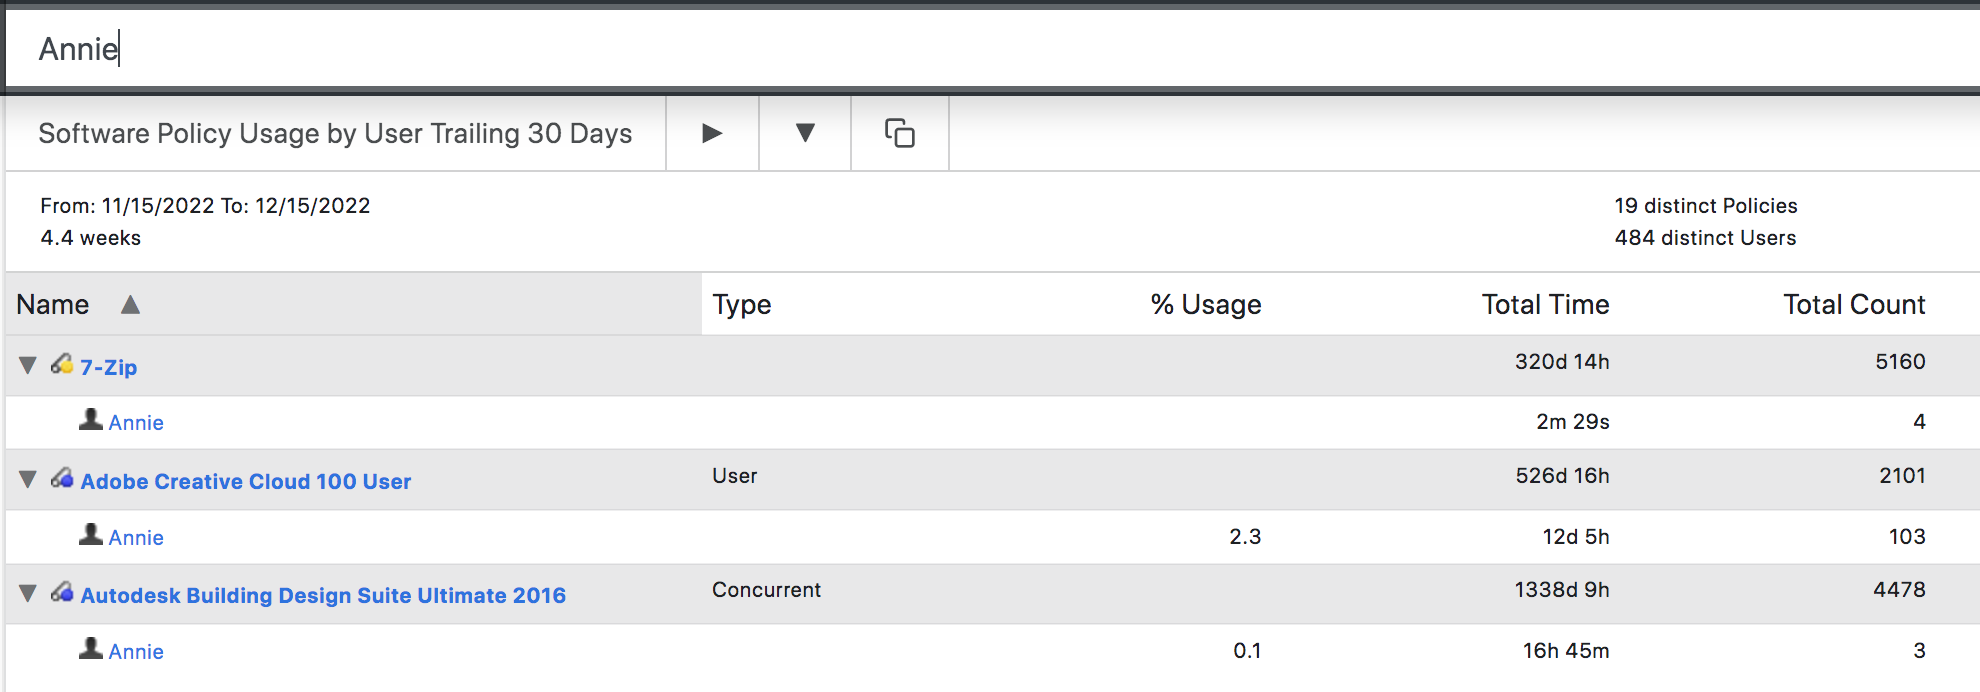Click the 0.1 percent usage value

pyautogui.click(x=1247, y=650)
